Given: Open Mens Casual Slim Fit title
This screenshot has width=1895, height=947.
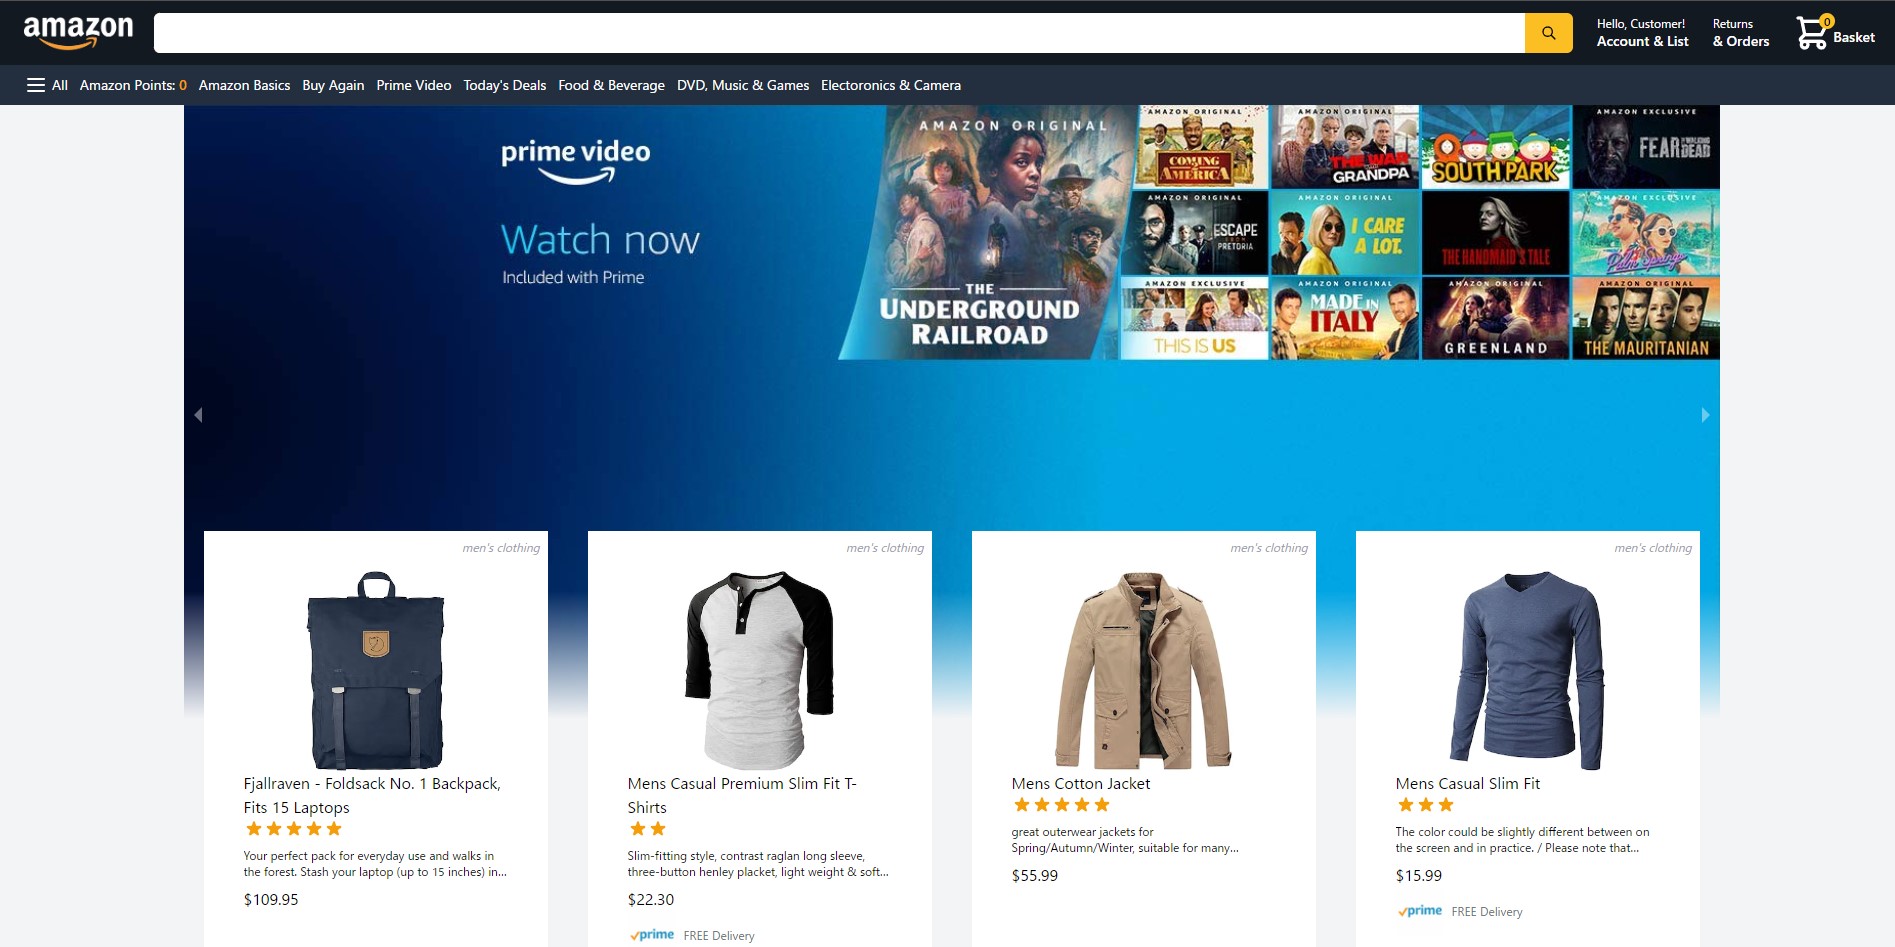Looking at the screenshot, I should [1468, 784].
